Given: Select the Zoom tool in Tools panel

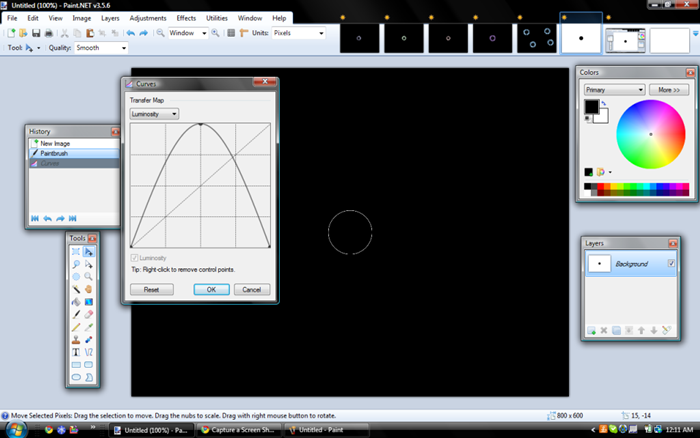Looking at the screenshot, I should tap(88, 277).
